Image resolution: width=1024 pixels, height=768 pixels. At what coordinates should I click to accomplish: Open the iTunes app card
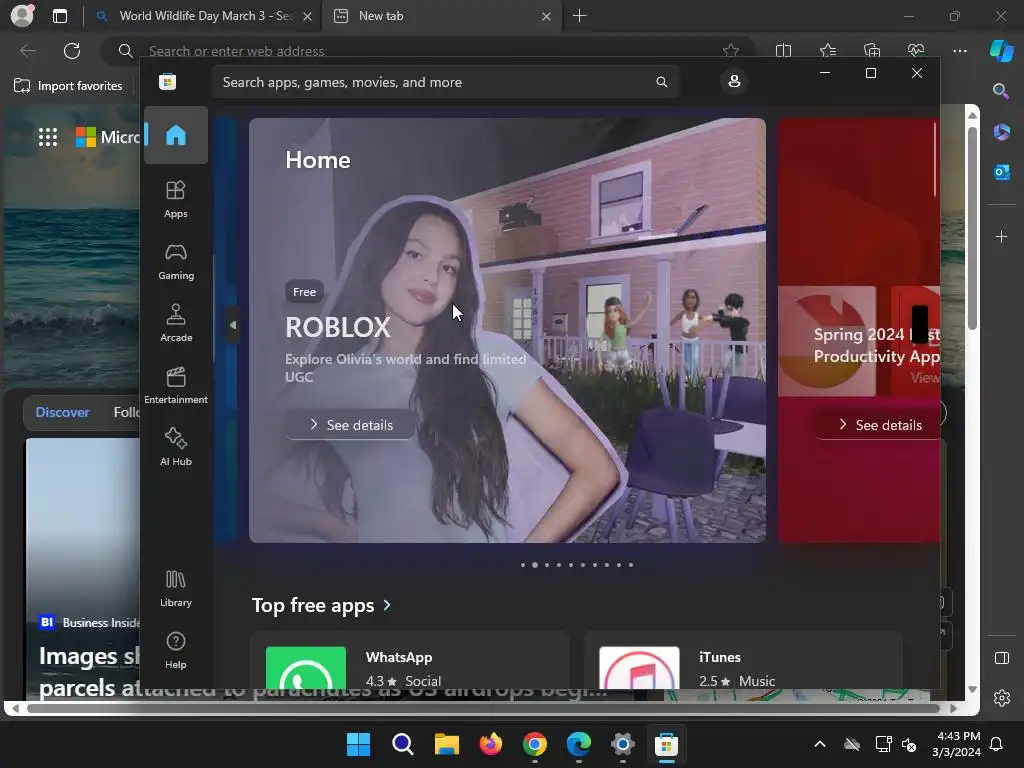(743, 660)
